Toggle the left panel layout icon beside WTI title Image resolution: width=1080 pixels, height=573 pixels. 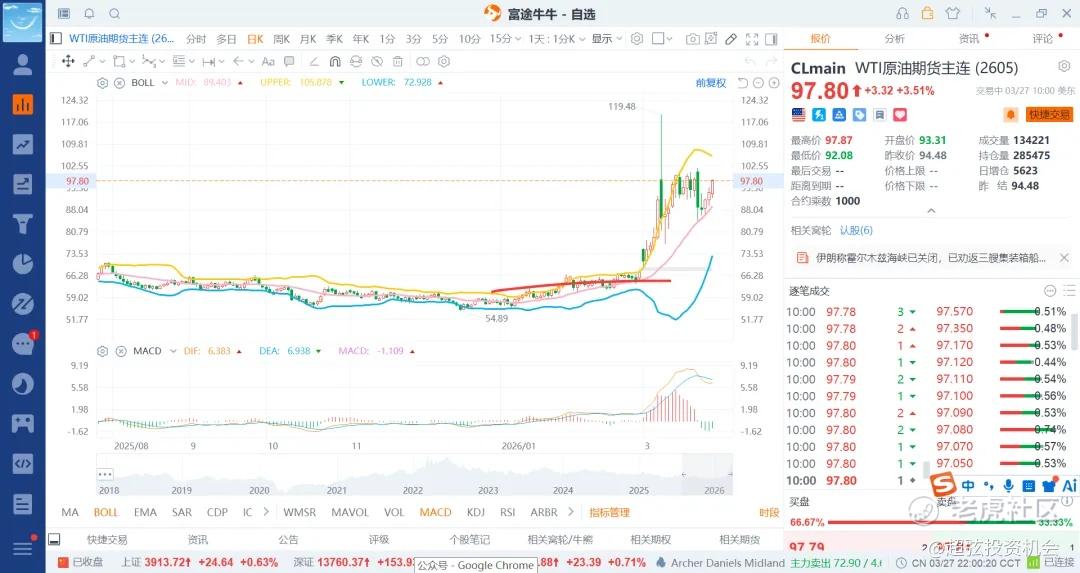(x=56, y=39)
